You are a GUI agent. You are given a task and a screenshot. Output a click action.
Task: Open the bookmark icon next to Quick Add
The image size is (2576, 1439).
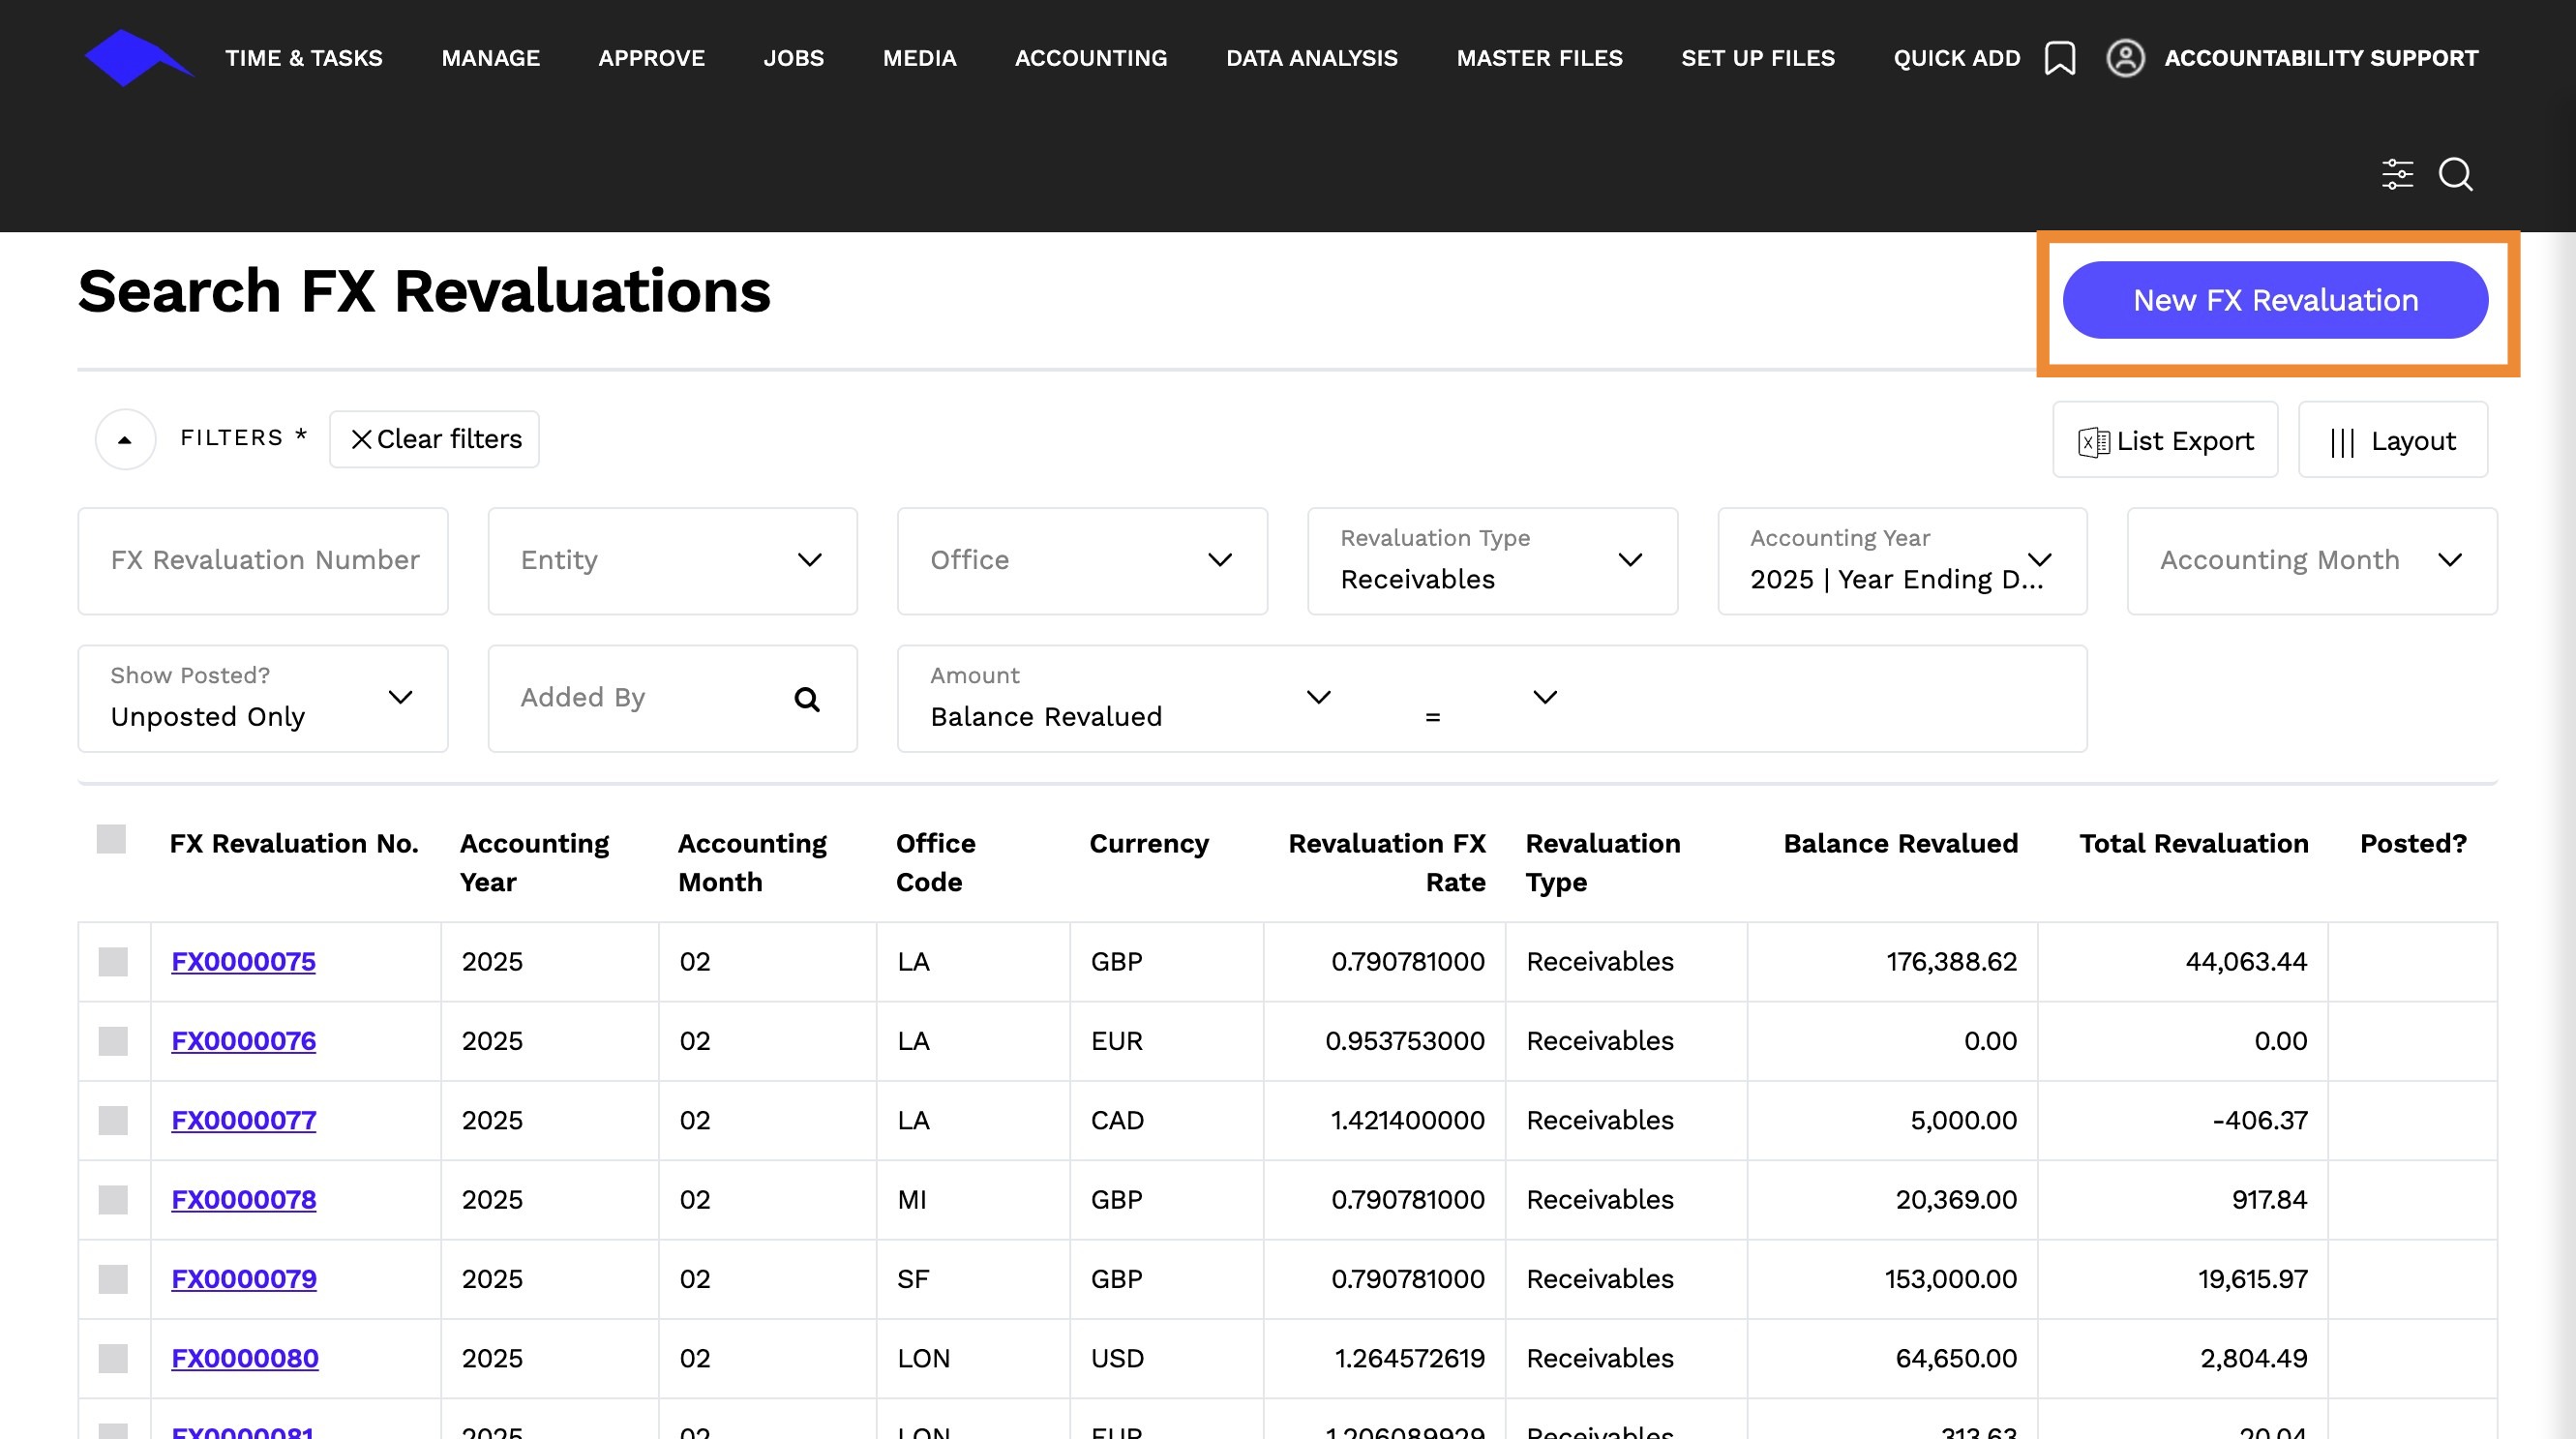2060,58
